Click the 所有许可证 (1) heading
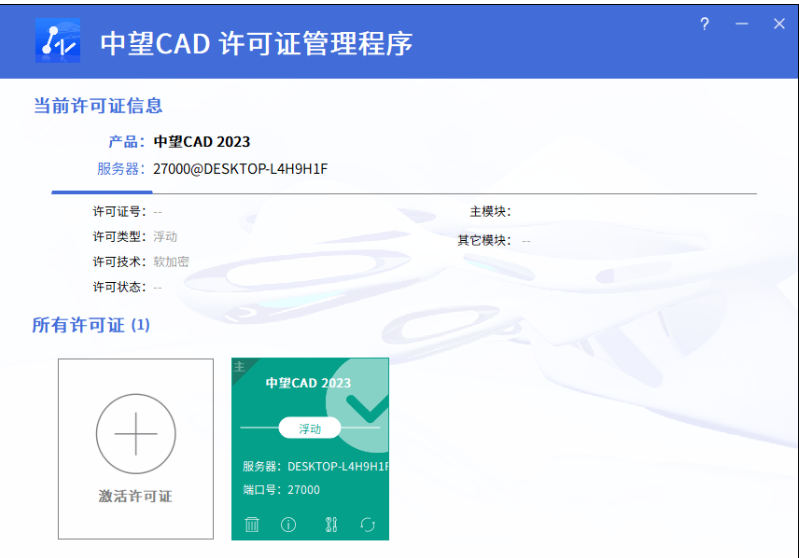799x558 pixels. [91, 325]
